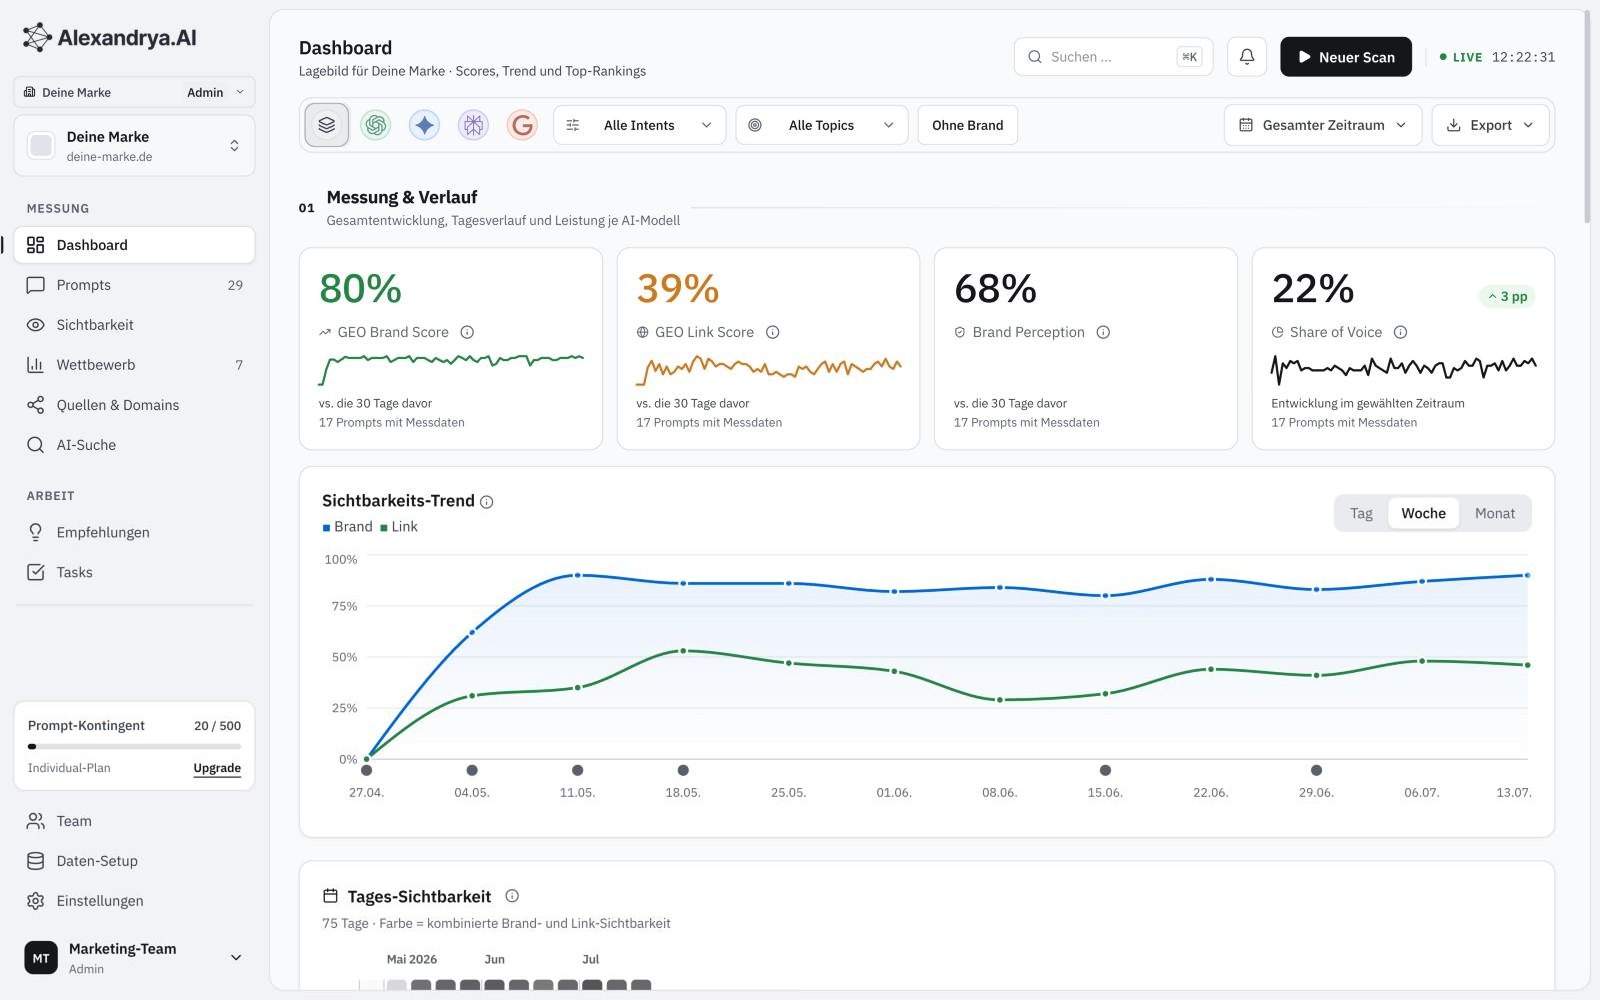Click the timeline marker at 18.05.
This screenshot has height=1000, width=1600.
[x=683, y=770]
